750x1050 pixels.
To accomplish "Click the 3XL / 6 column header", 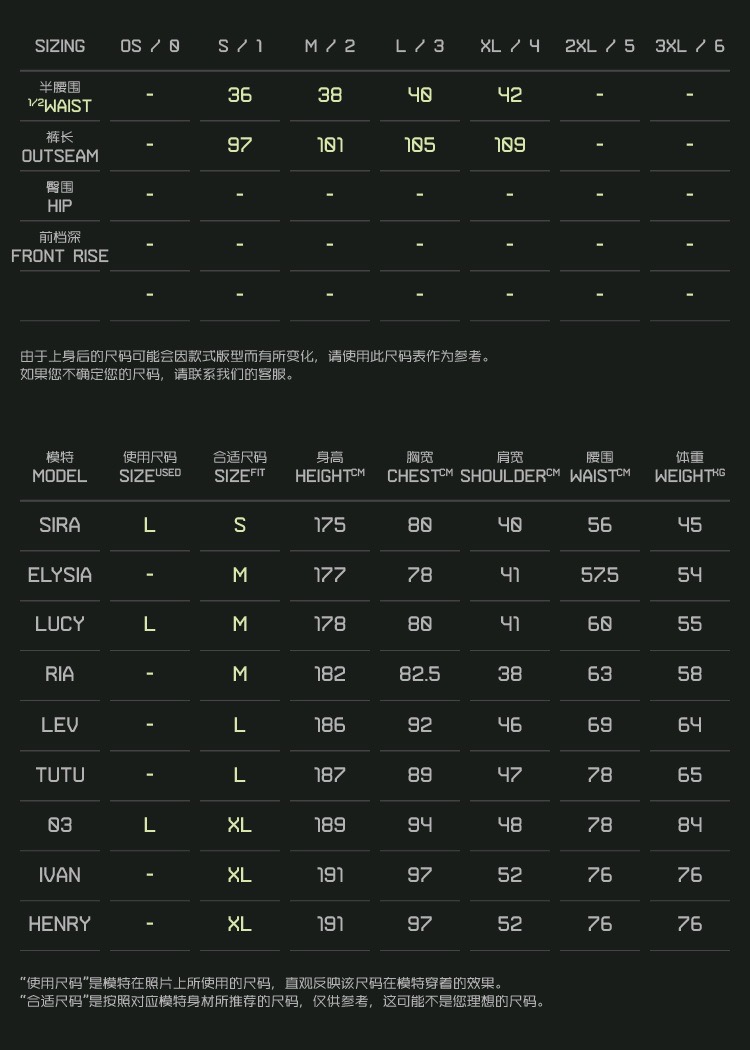I will click(x=690, y=46).
